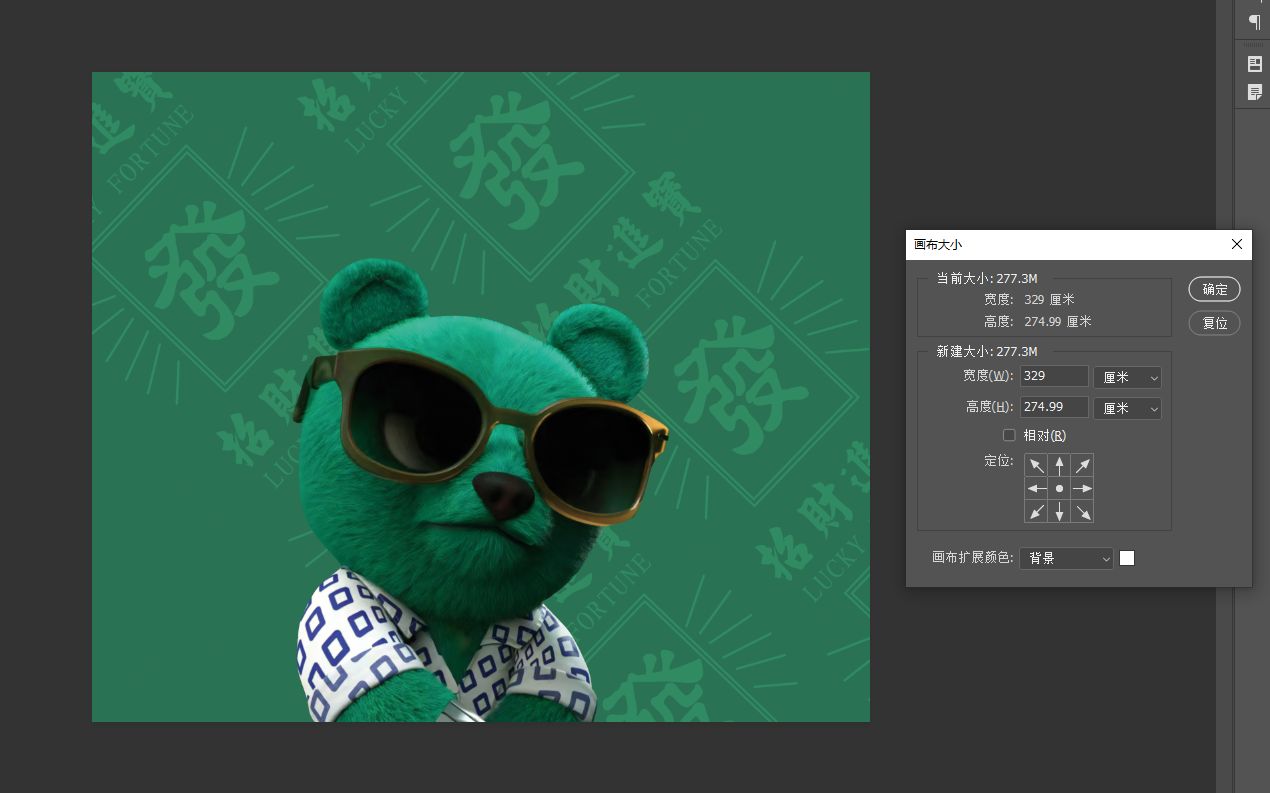Image resolution: width=1270 pixels, height=793 pixels.
Task: Expand the 画布扩展颜色 dropdown set to 背景
Action: coord(1066,558)
